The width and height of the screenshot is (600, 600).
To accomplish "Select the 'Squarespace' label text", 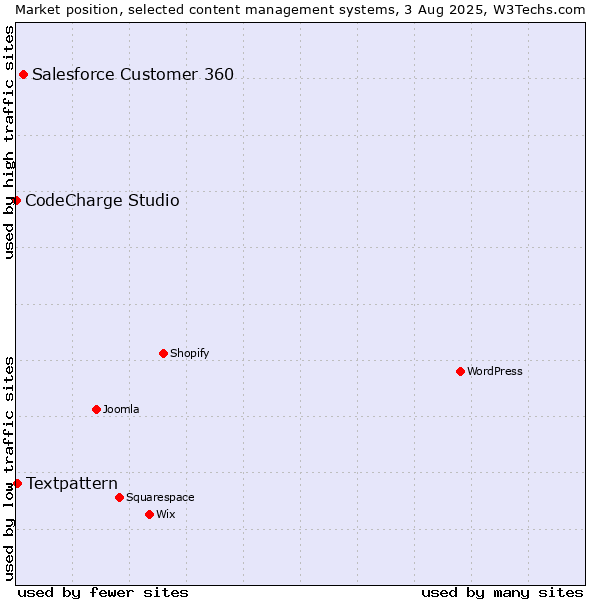I will click(160, 497).
